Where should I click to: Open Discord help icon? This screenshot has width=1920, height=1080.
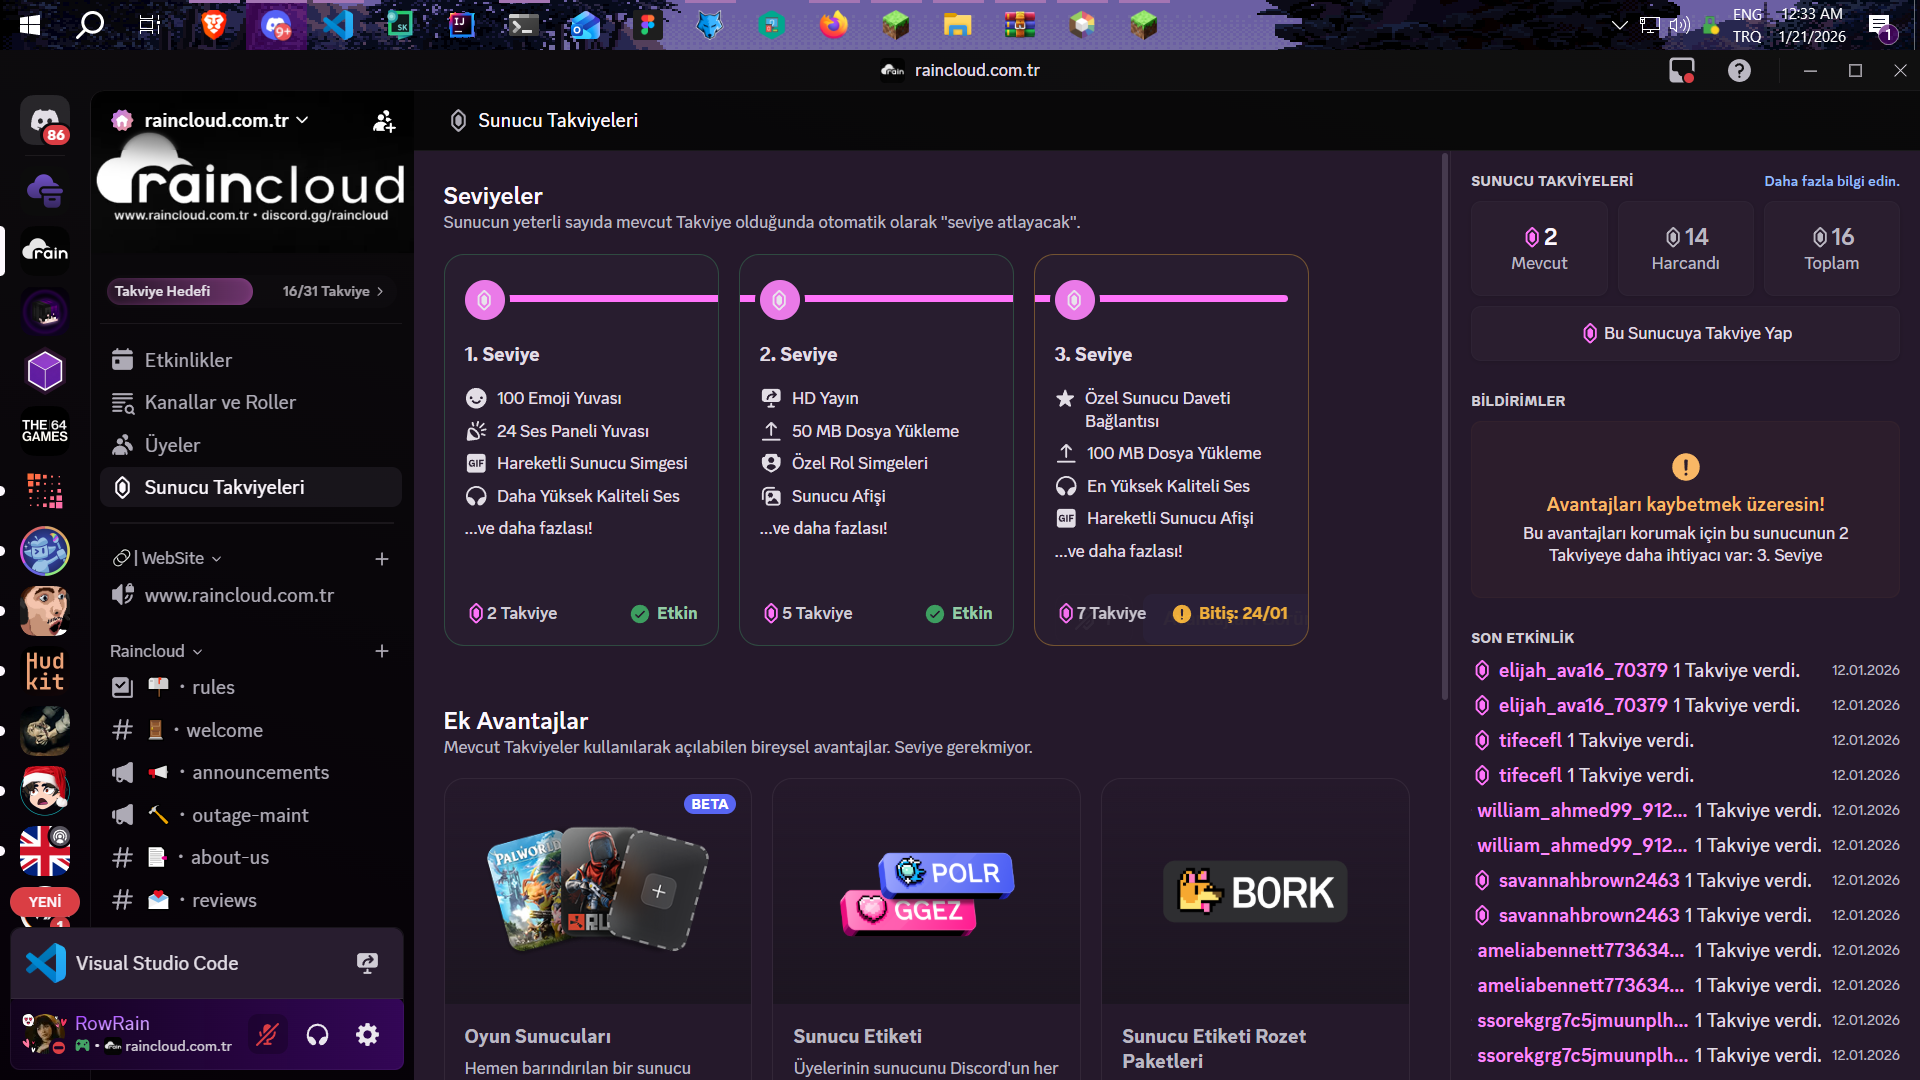[x=1739, y=71]
